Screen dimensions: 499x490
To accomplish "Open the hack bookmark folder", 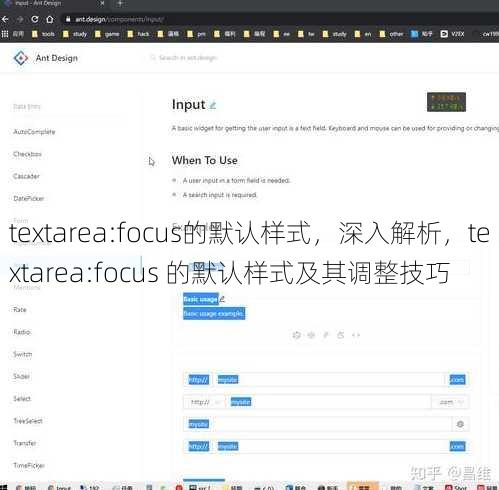I will click(x=139, y=34).
